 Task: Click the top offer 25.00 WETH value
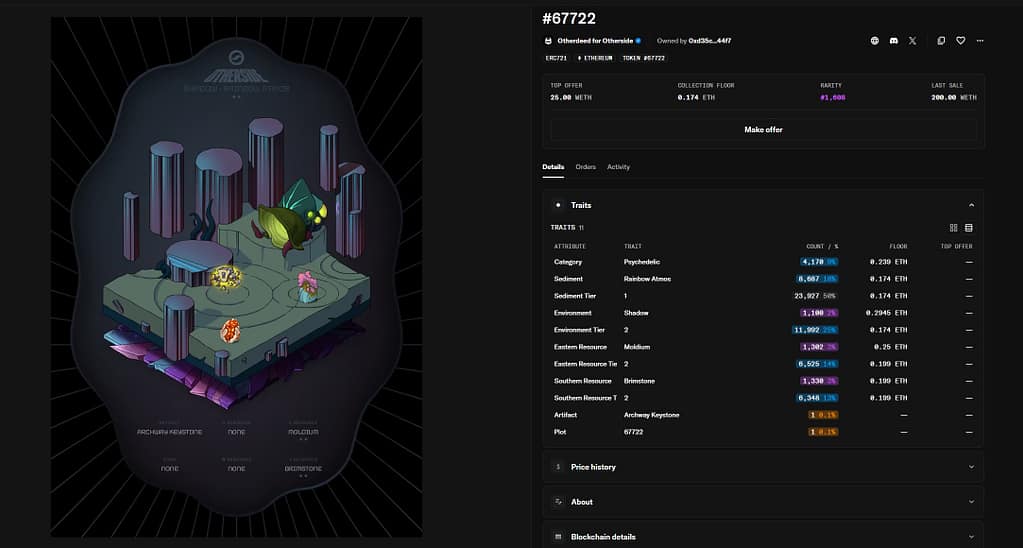tap(571, 98)
